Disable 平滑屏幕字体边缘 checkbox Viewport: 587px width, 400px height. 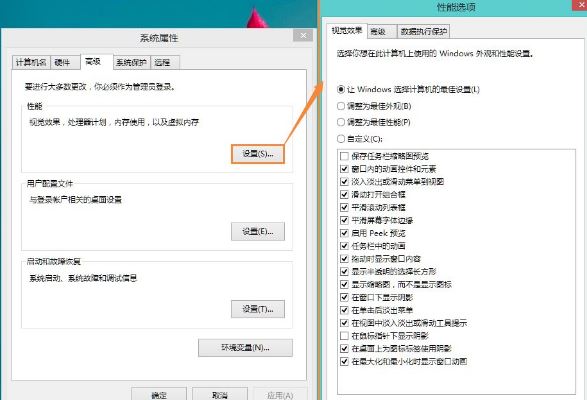[344, 220]
